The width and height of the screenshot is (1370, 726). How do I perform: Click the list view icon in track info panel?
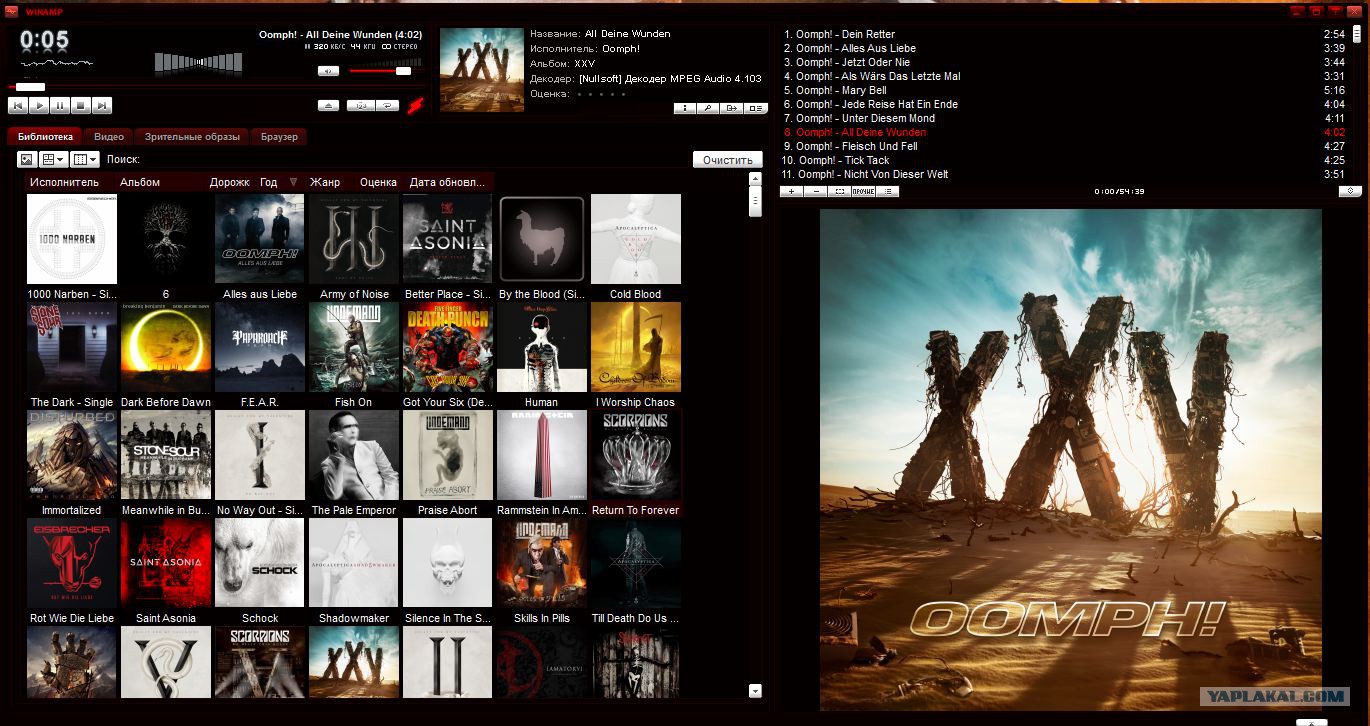click(x=756, y=108)
